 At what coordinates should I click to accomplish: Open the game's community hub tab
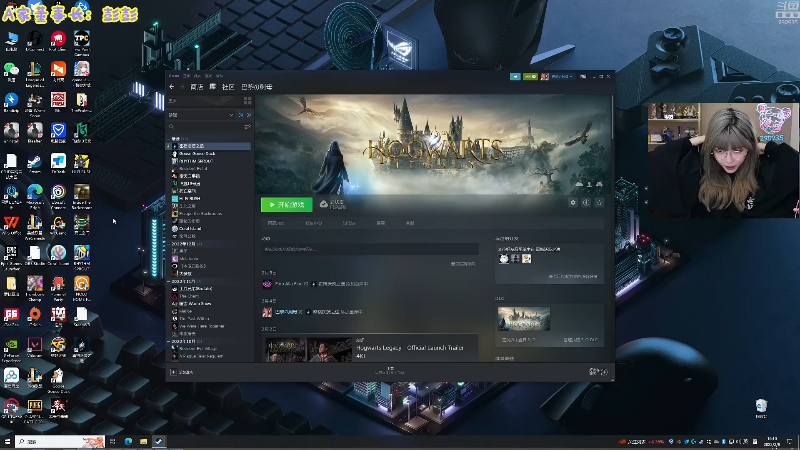click(x=314, y=223)
